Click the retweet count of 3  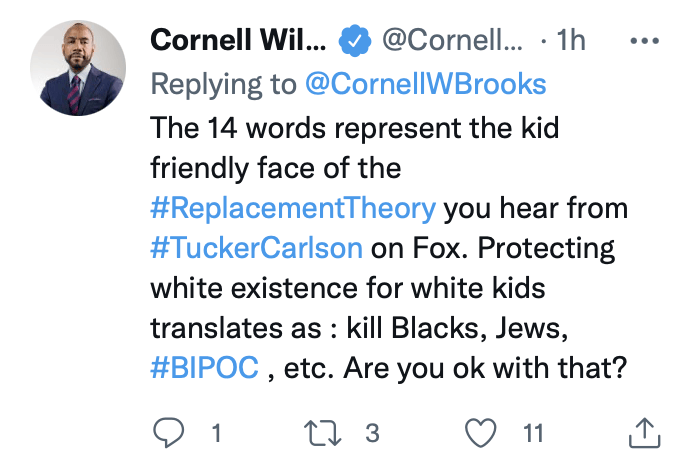[372, 433]
